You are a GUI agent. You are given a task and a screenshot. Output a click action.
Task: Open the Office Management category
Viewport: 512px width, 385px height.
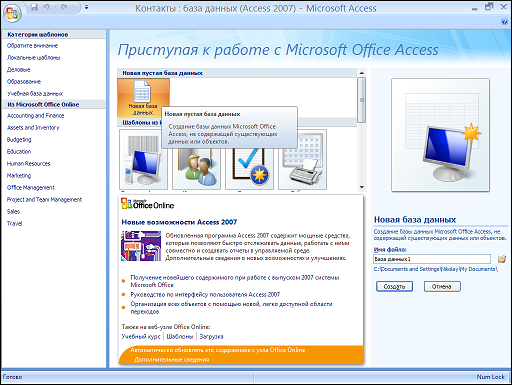pyautogui.click(x=31, y=188)
